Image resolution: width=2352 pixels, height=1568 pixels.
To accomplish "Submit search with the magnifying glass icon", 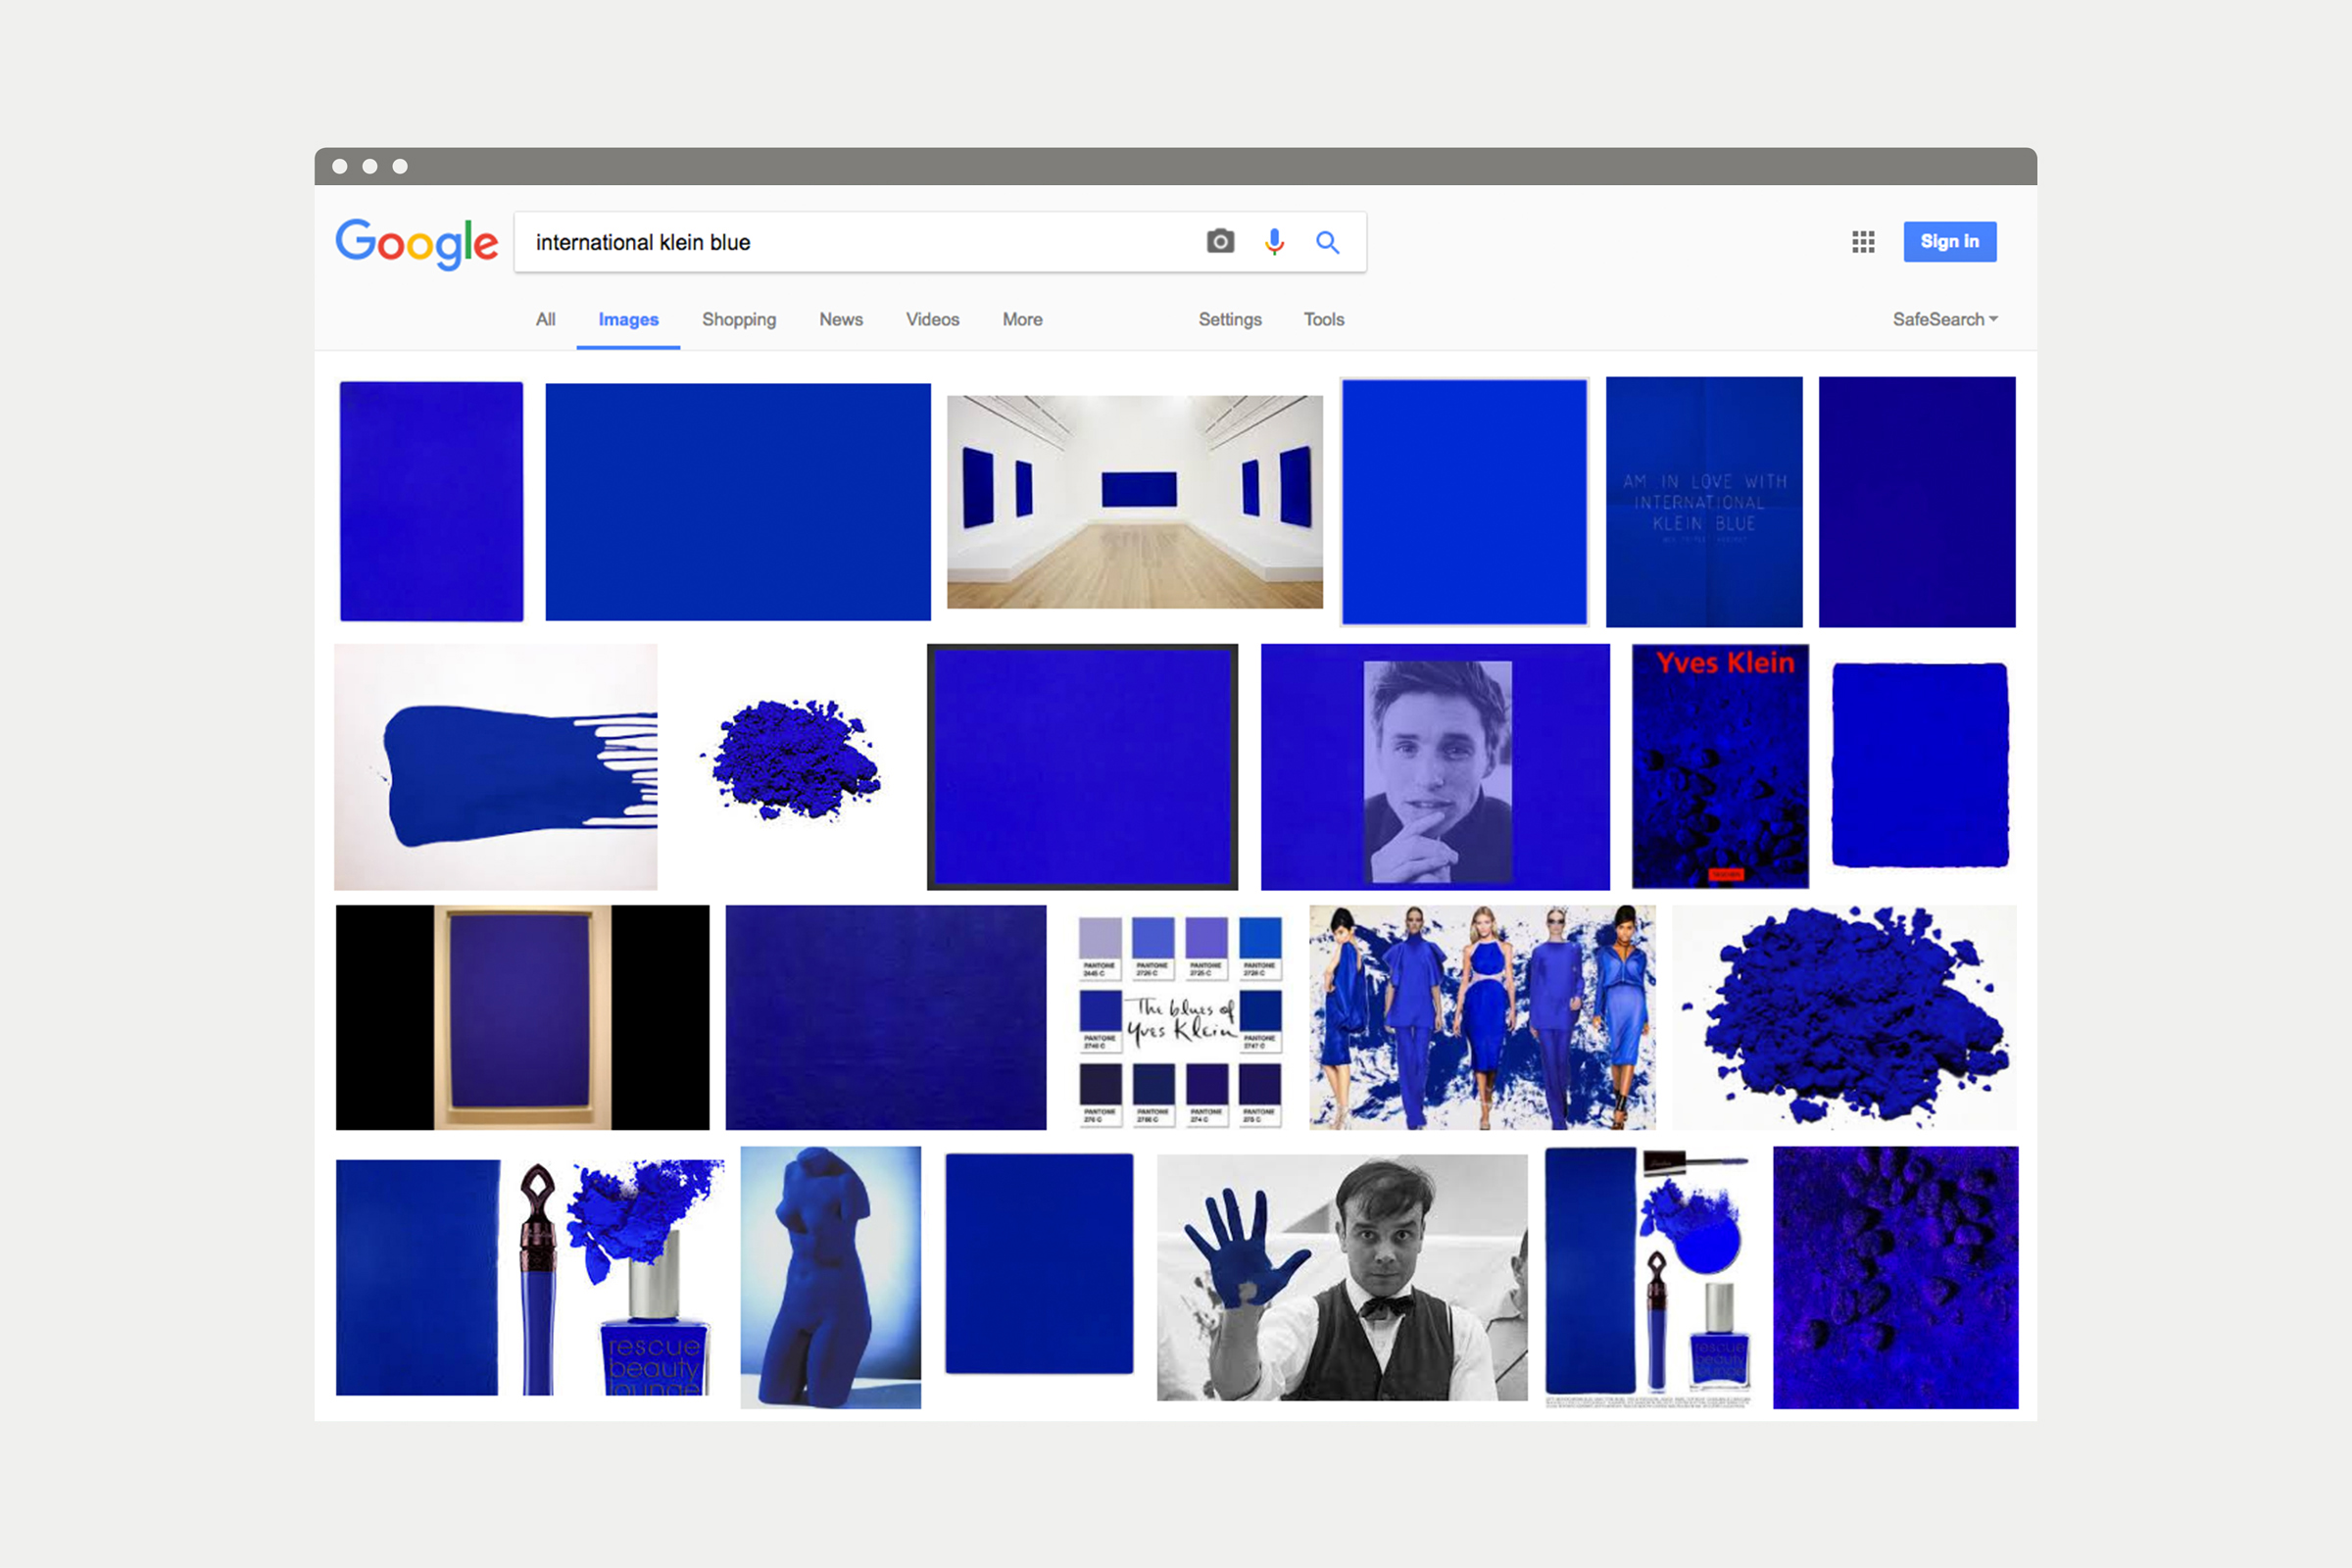I will (x=1327, y=242).
